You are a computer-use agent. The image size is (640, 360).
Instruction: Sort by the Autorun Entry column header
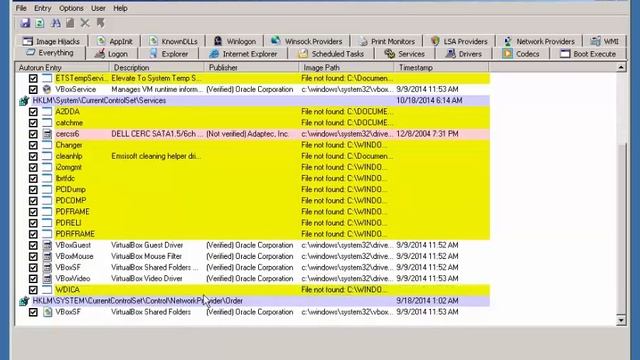[62, 67]
